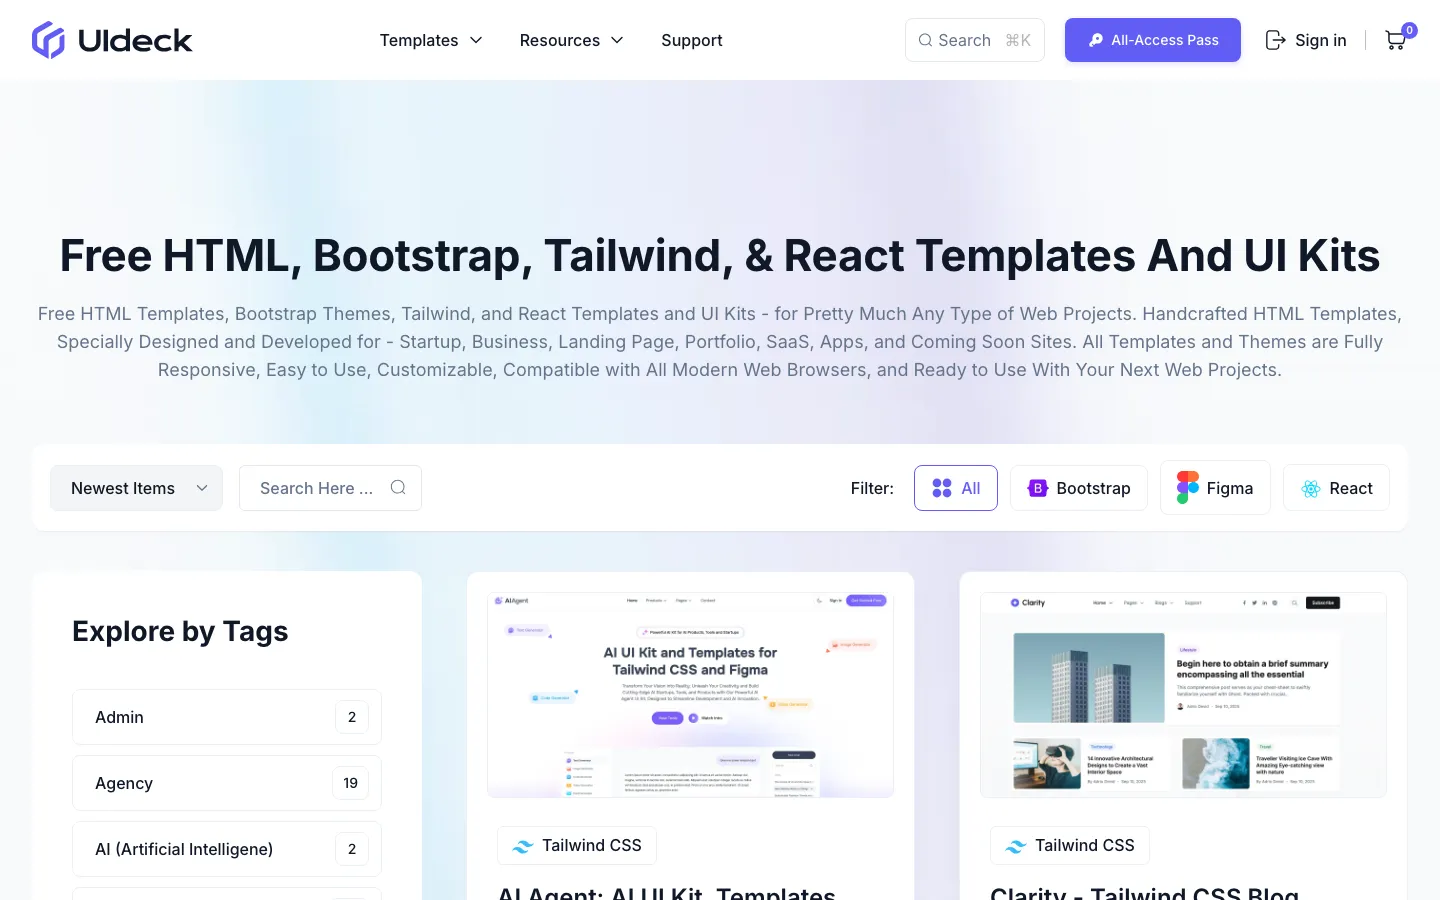1440x900 pixels.
Task: Open the Clarity blog template preview thumbnail
Action: 1183,695
